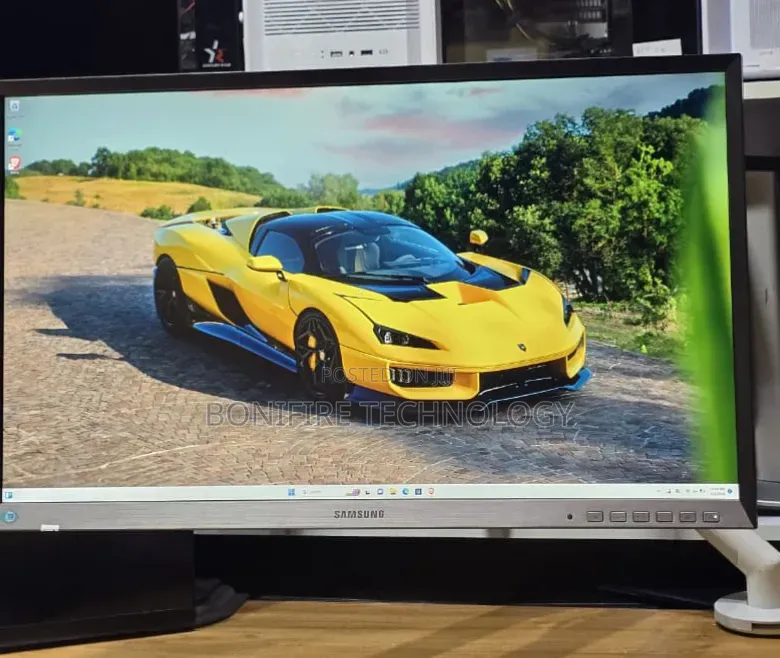Open the Recycle Bin desktop icon

14,106
